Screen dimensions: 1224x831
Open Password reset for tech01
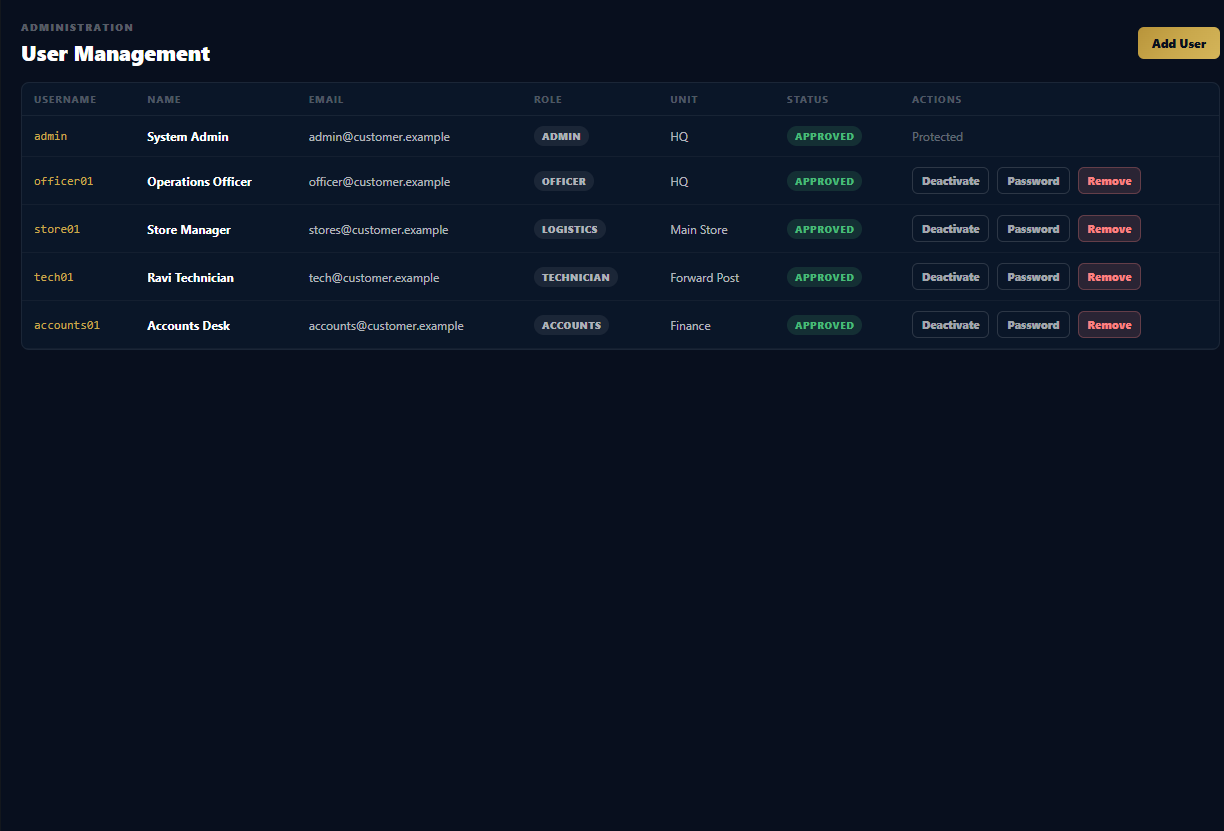[1033, 277]
